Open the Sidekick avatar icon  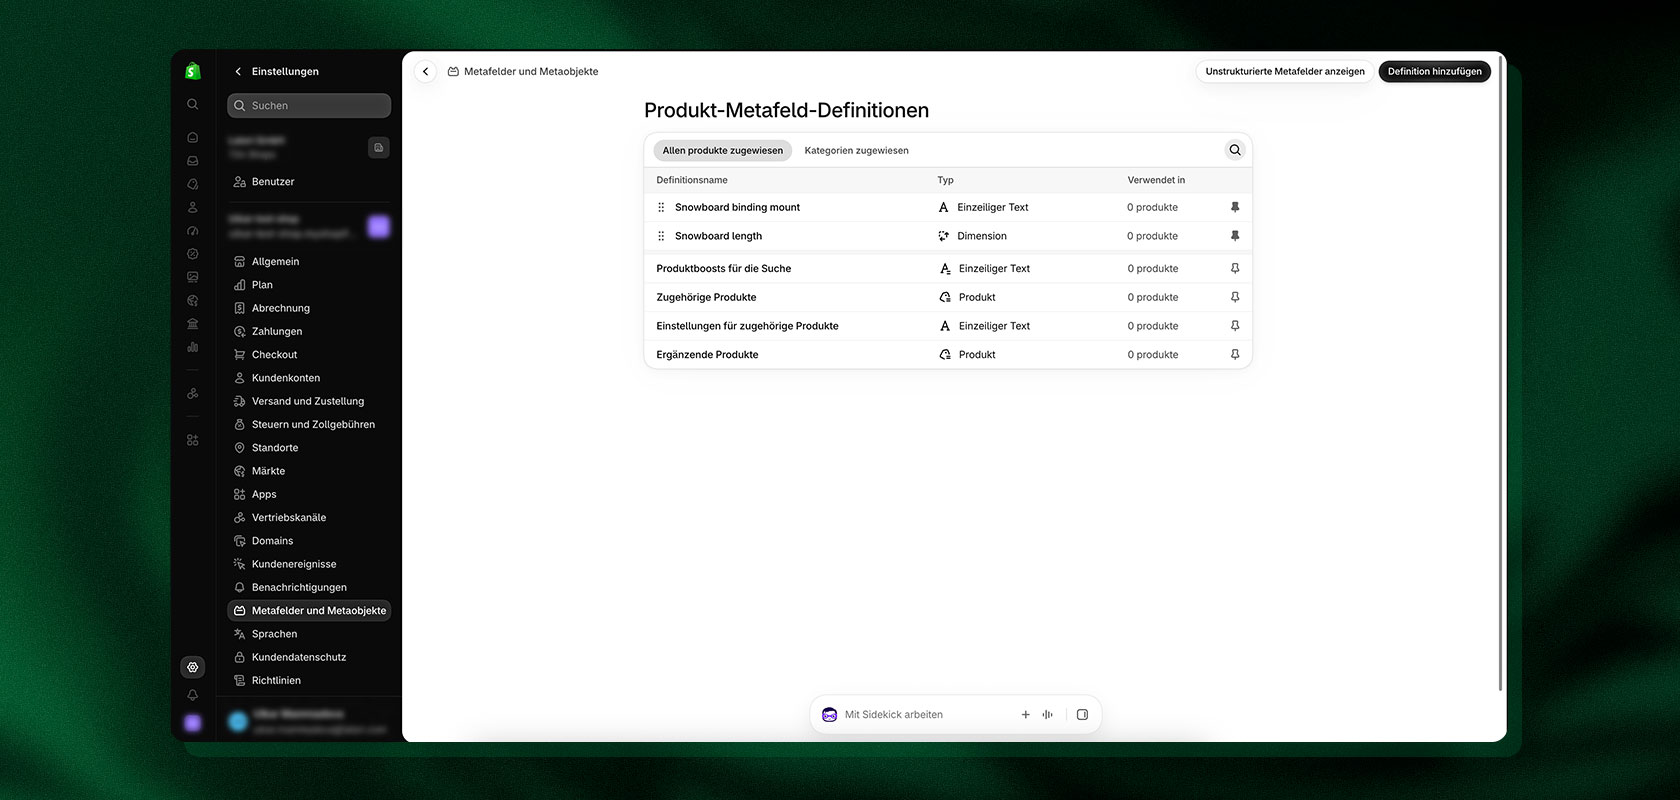[x=829, y=714]
